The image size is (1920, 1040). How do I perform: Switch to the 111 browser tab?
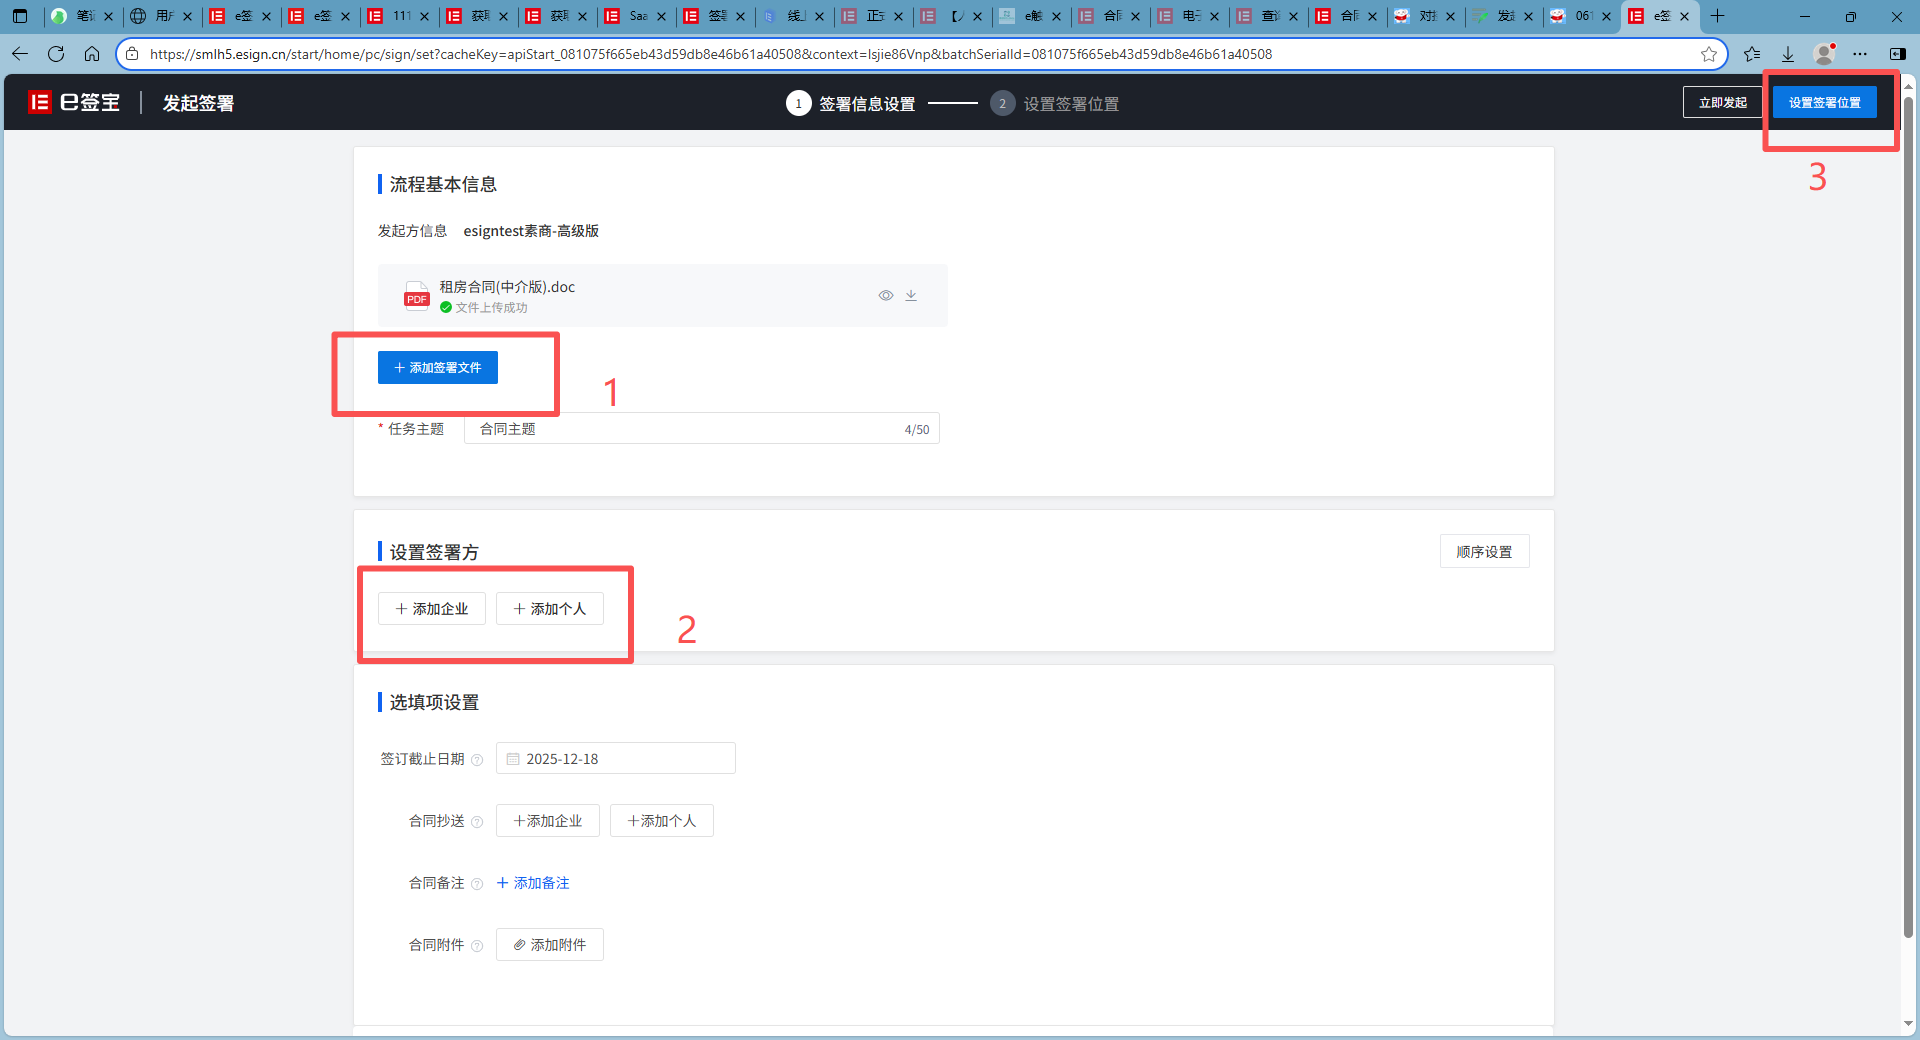[400, 16]
